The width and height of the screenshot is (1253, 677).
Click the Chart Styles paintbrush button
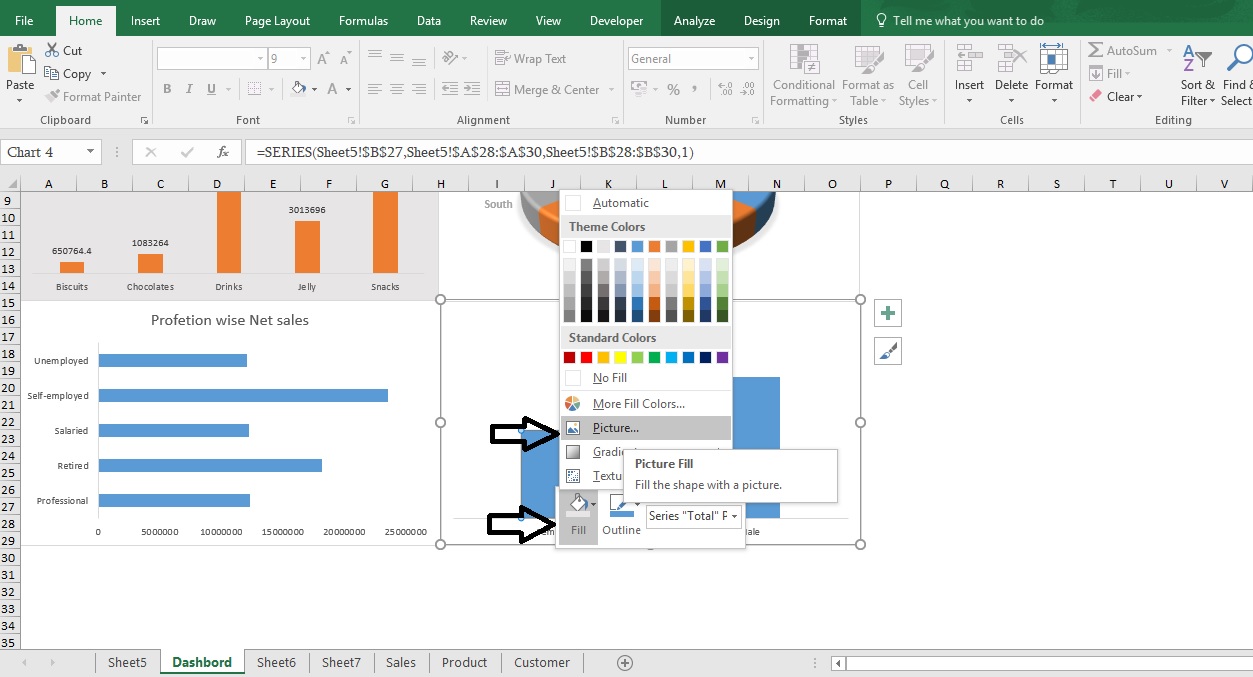[x=888, y=351]
